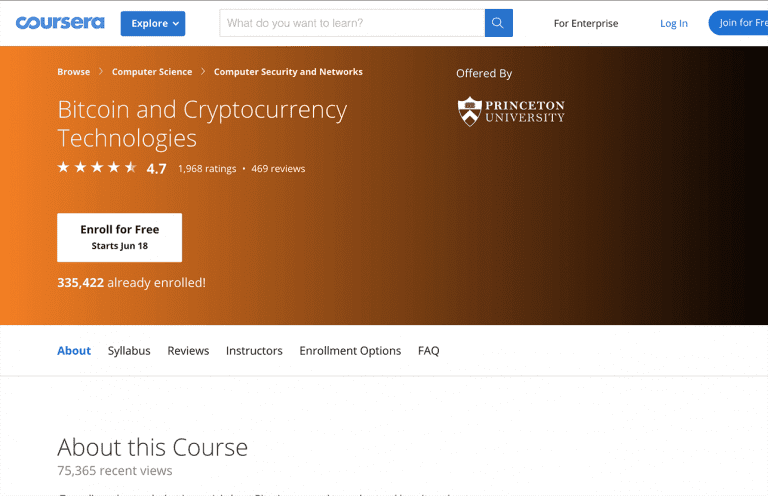This screenshot has height=496, width=768.
Task: Click the 'Bitcoin and Cryptocurrency Technologies' title
Action: click(202, 123)
